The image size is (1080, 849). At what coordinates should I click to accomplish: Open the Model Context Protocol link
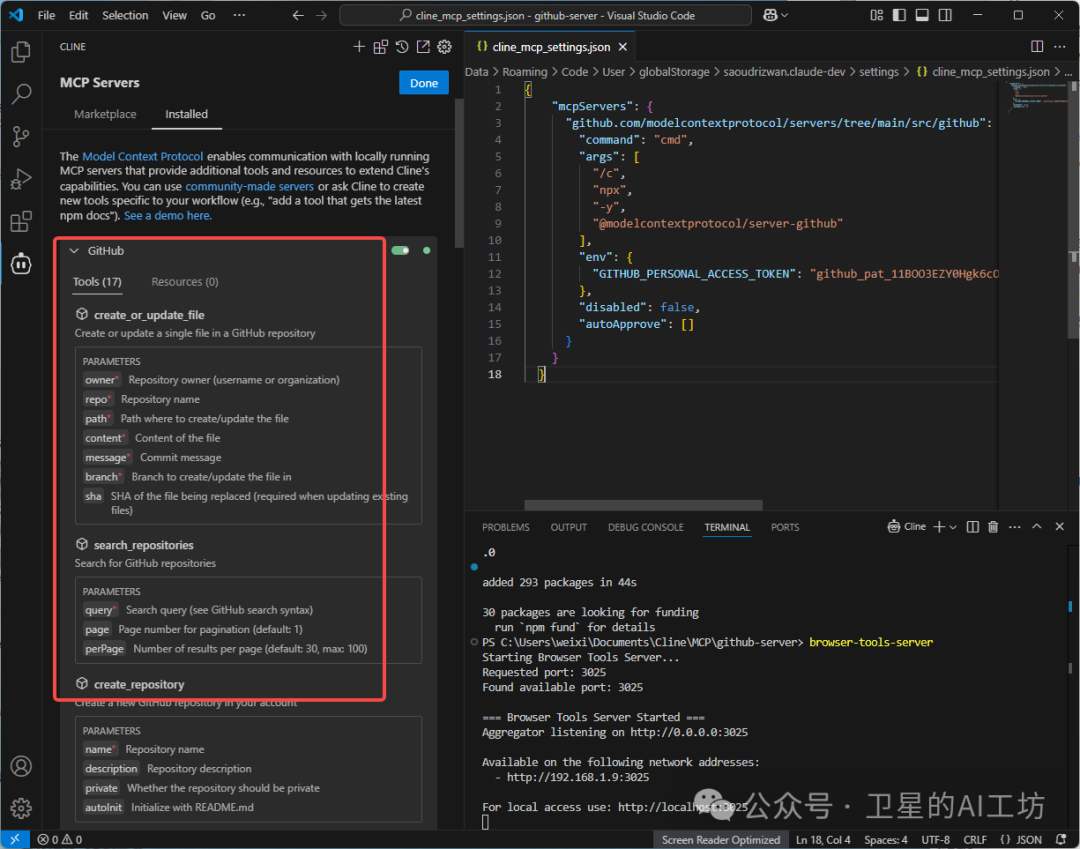(143, 156)
